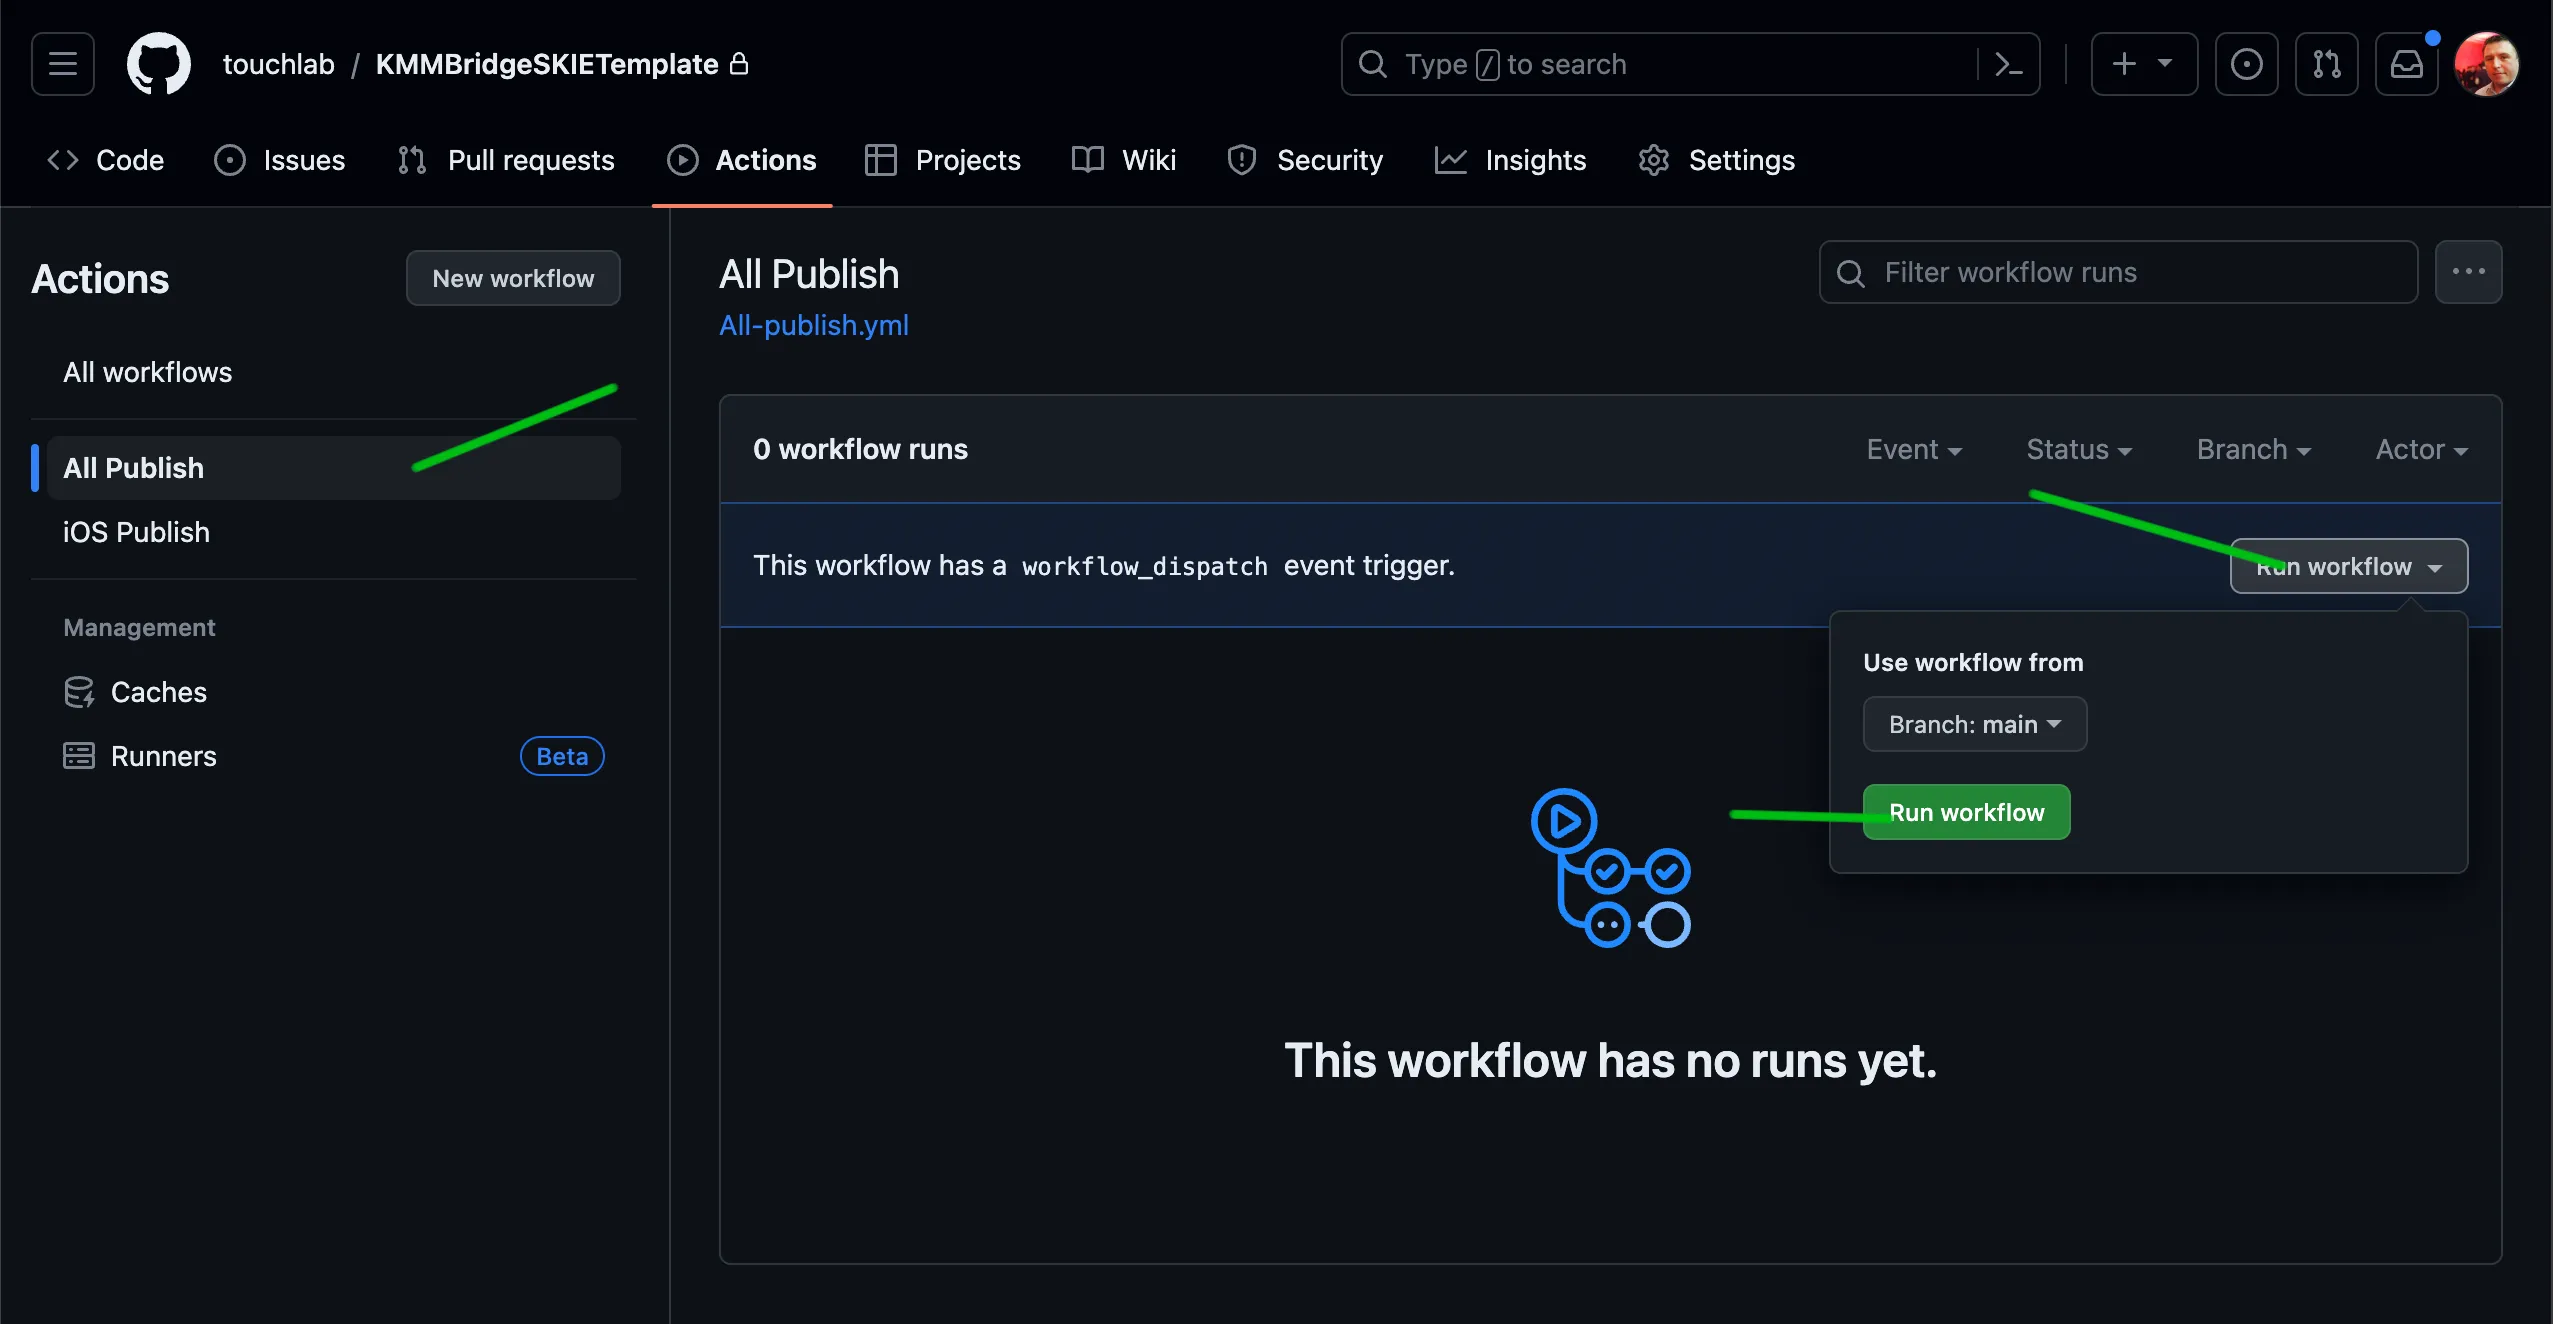Image resolution: width=2553 pixels, height=1324 pixels.
Task: Switch to the Issues tab
Action: (280, 160)
